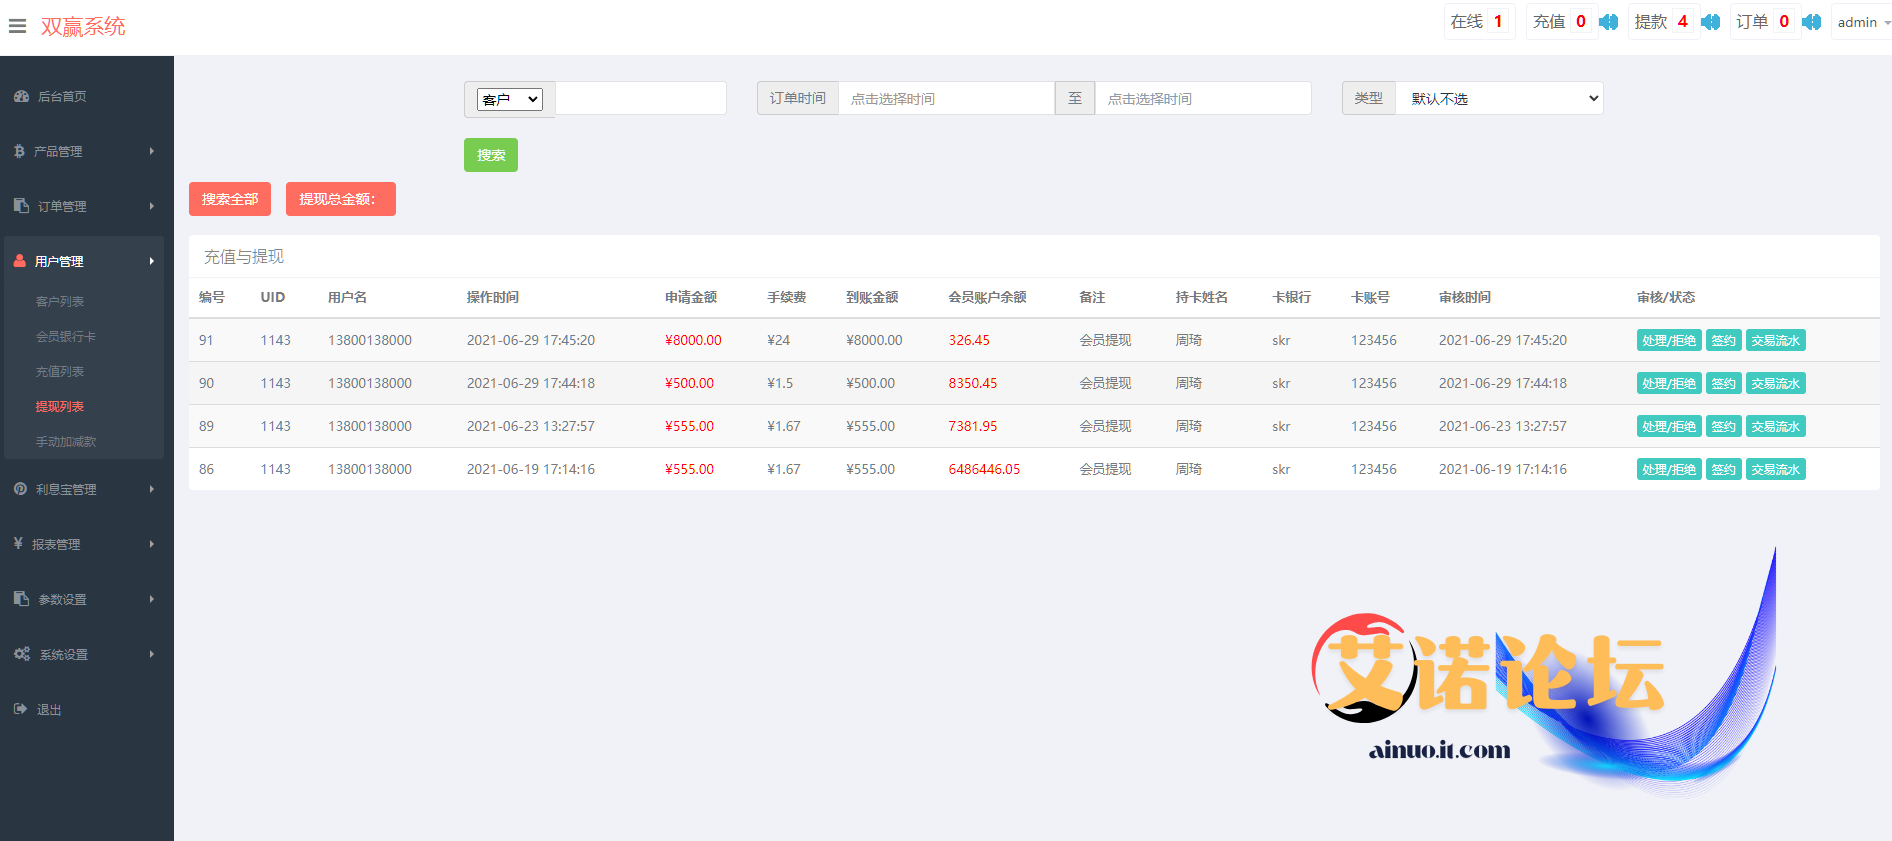Image resolution: width=1892 pixels, height=841 pixels.
Task: Open the 客户 search-type dropdown
Action: [x=510, y=99]
